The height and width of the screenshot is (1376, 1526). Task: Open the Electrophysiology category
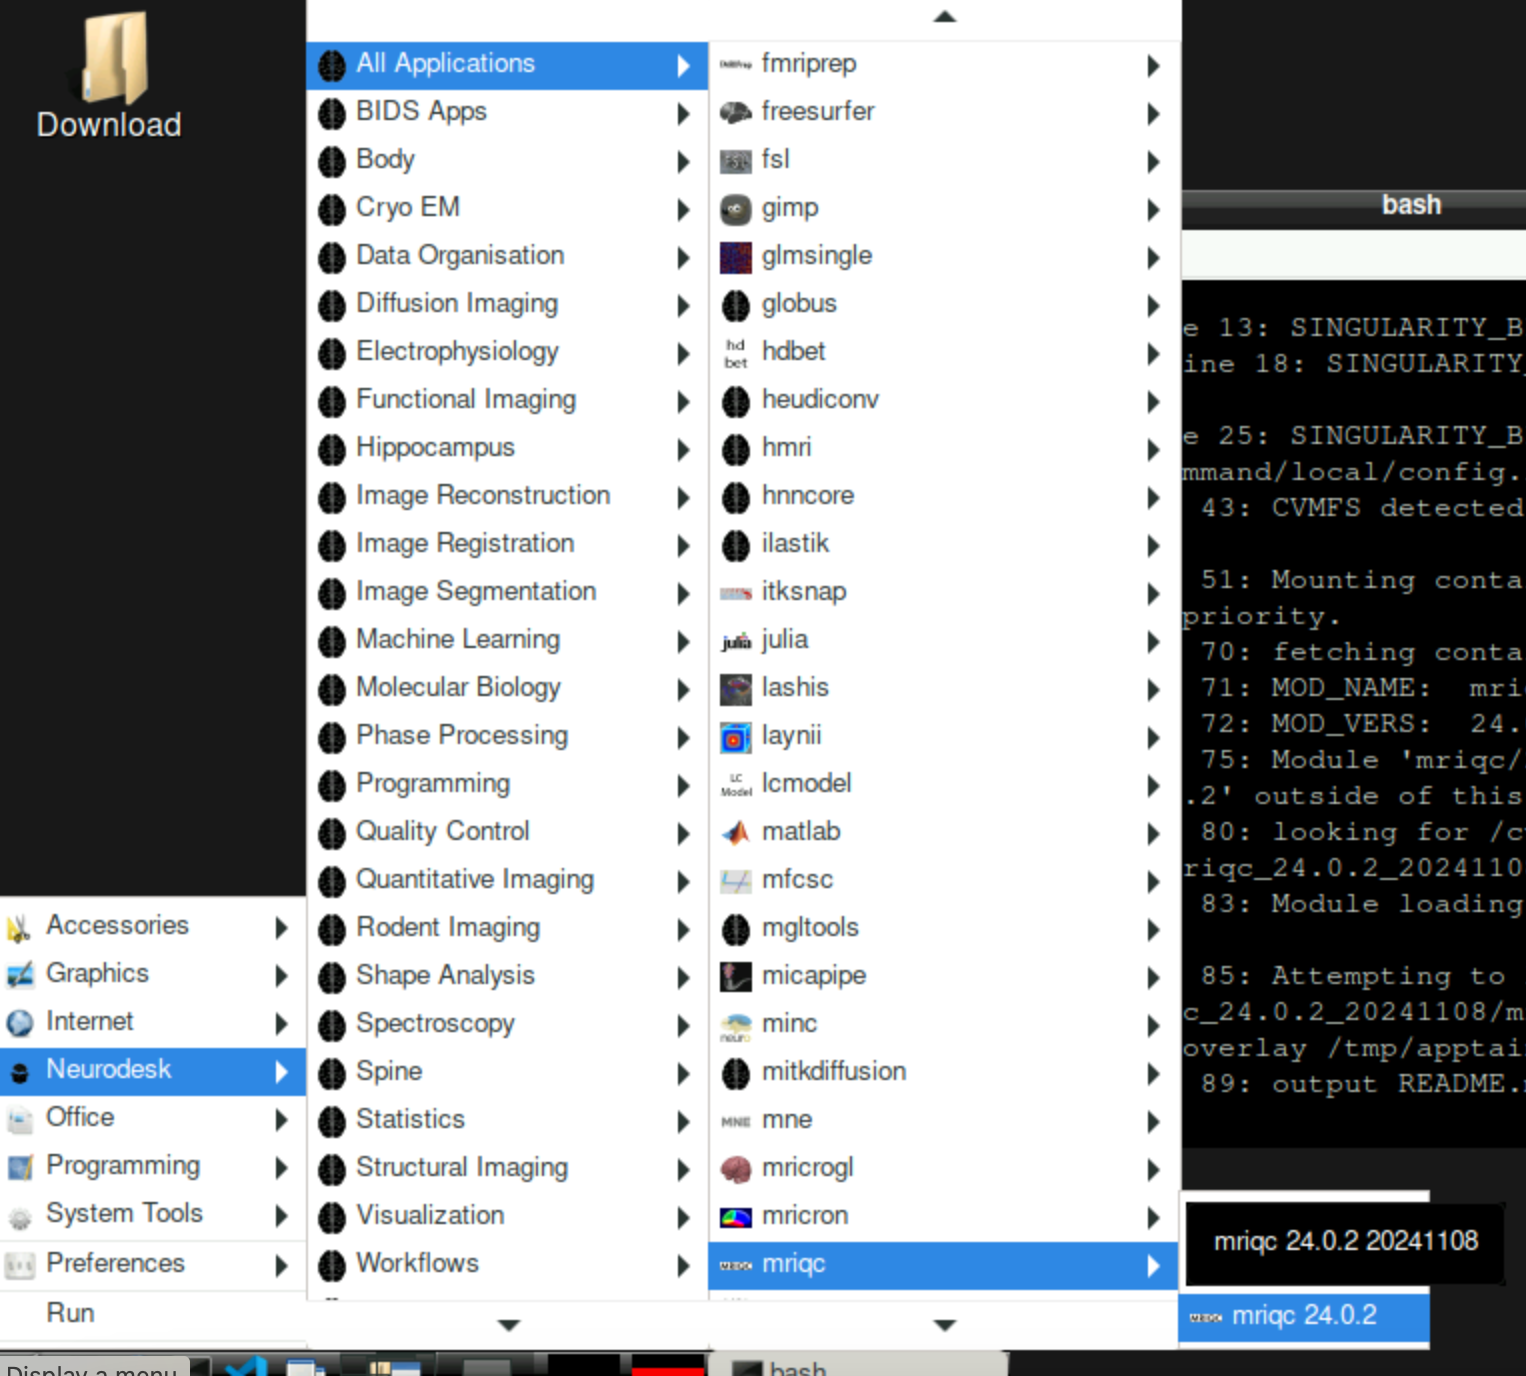coord(507,352)
